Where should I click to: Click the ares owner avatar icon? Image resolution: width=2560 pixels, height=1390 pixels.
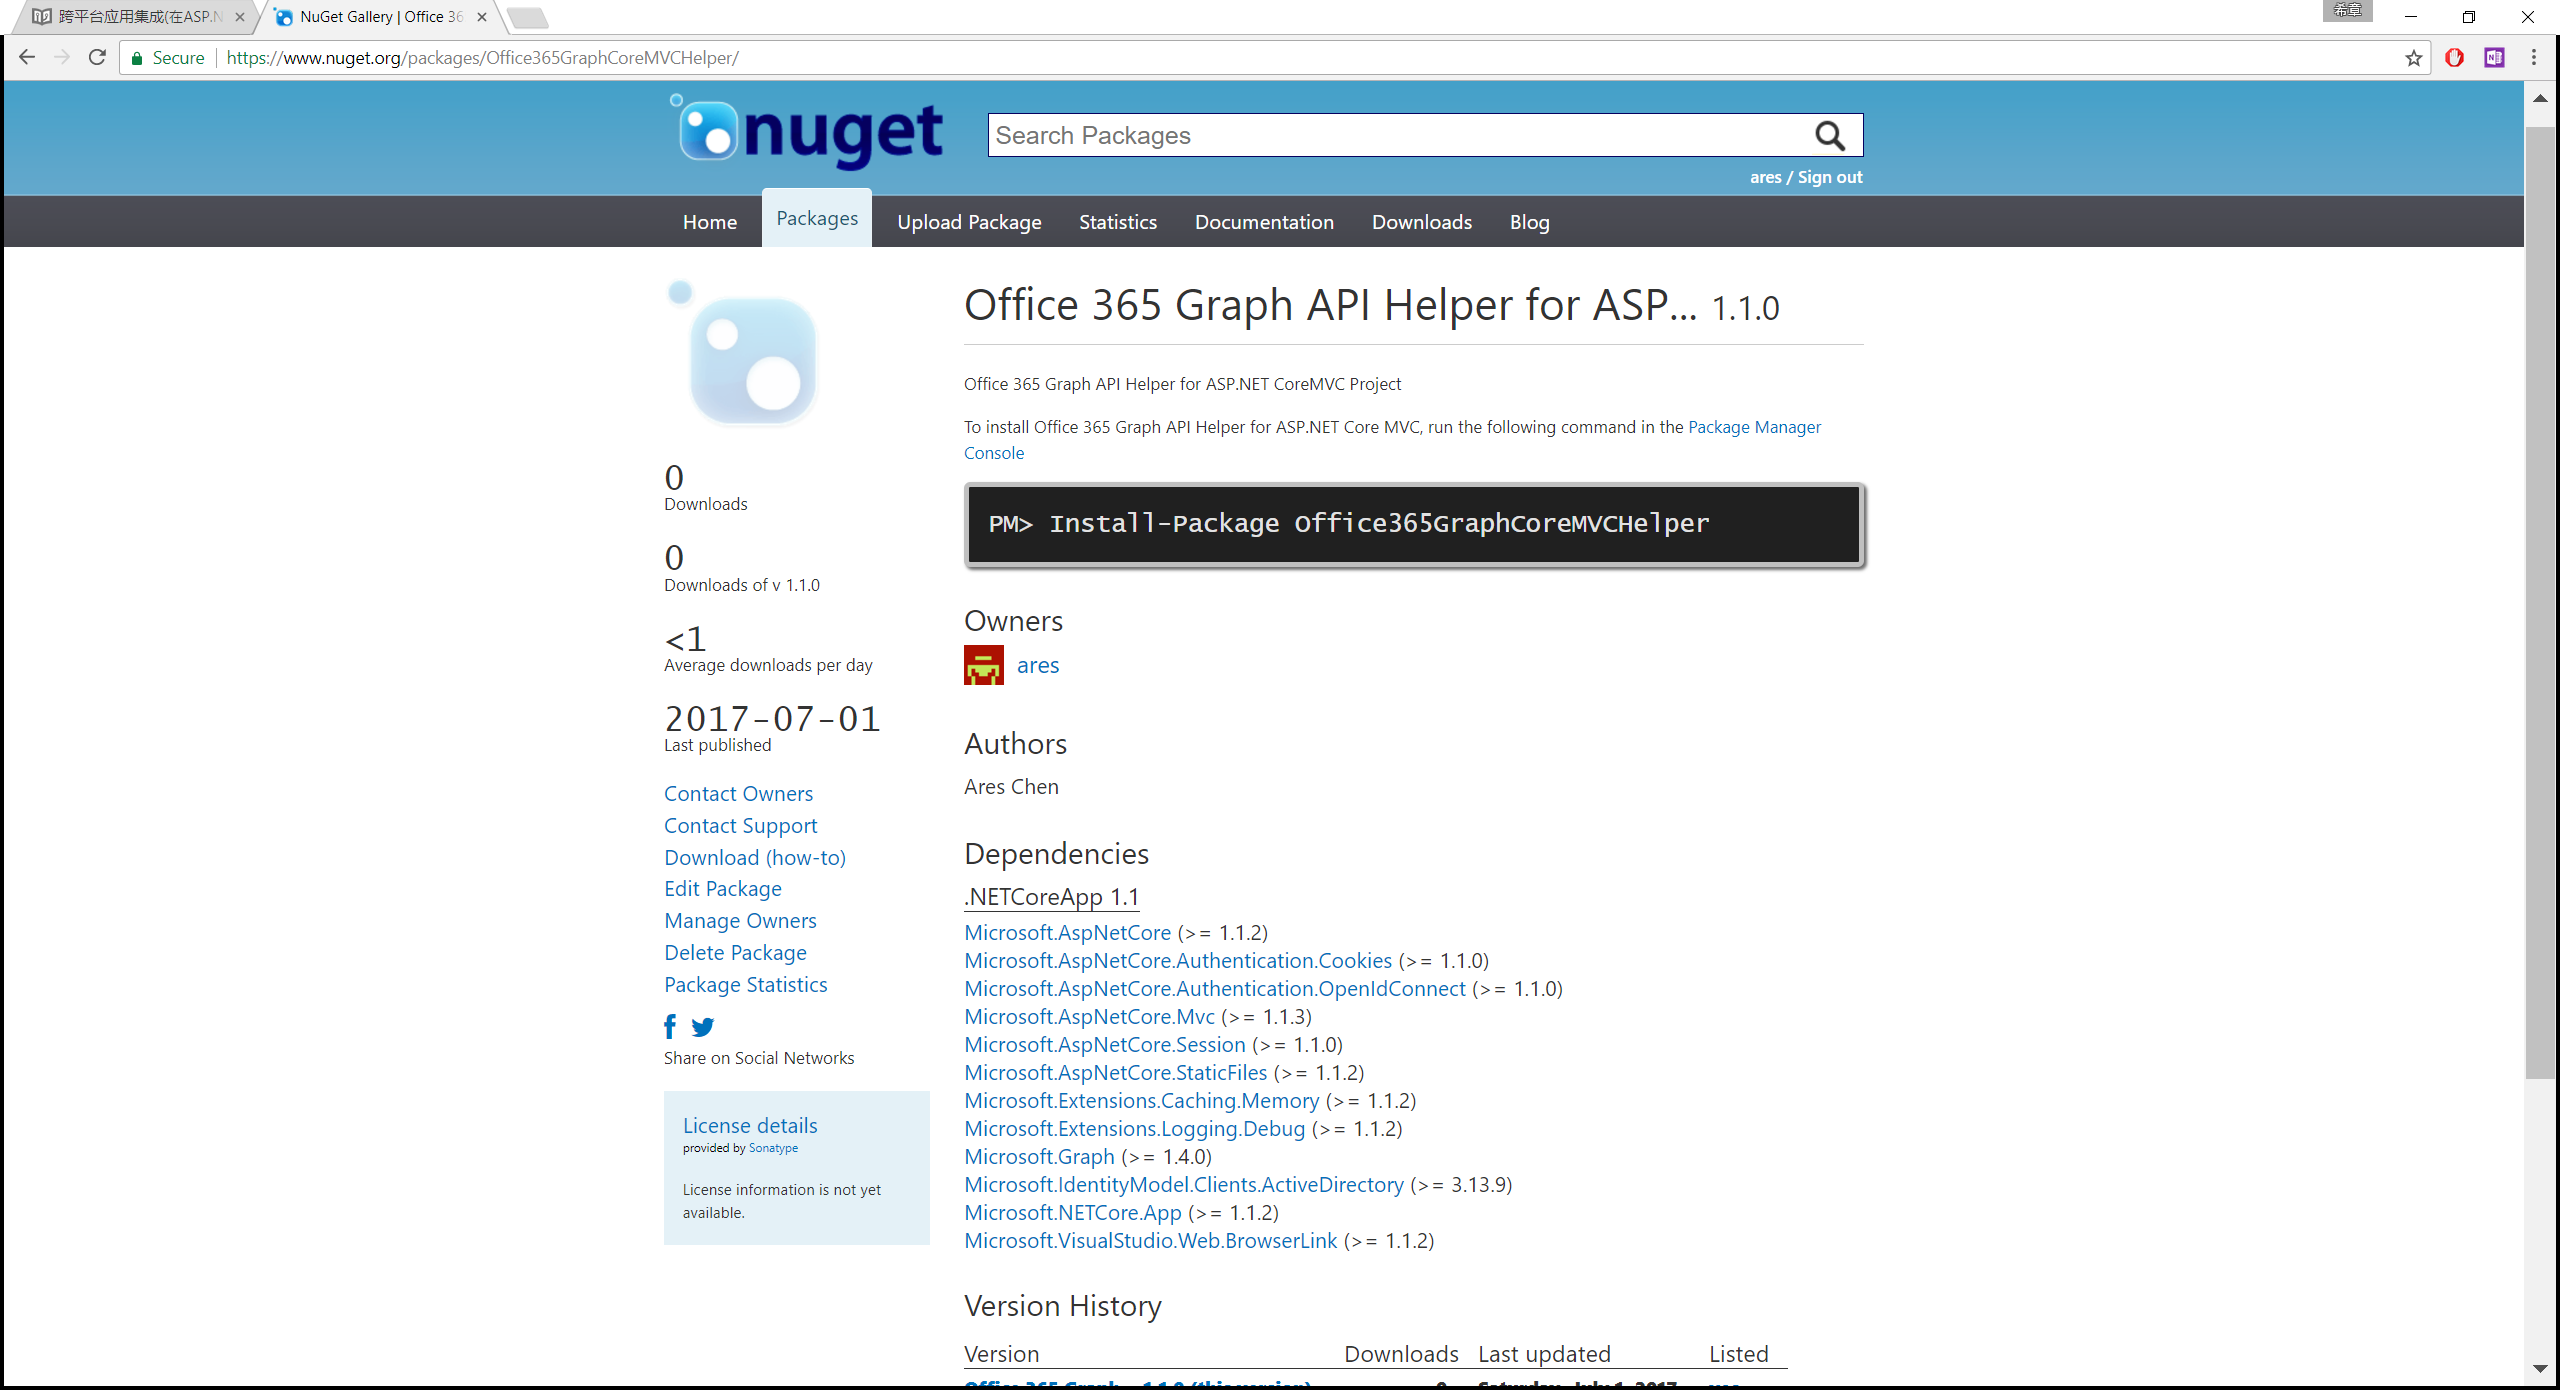[x=984, y=664]
